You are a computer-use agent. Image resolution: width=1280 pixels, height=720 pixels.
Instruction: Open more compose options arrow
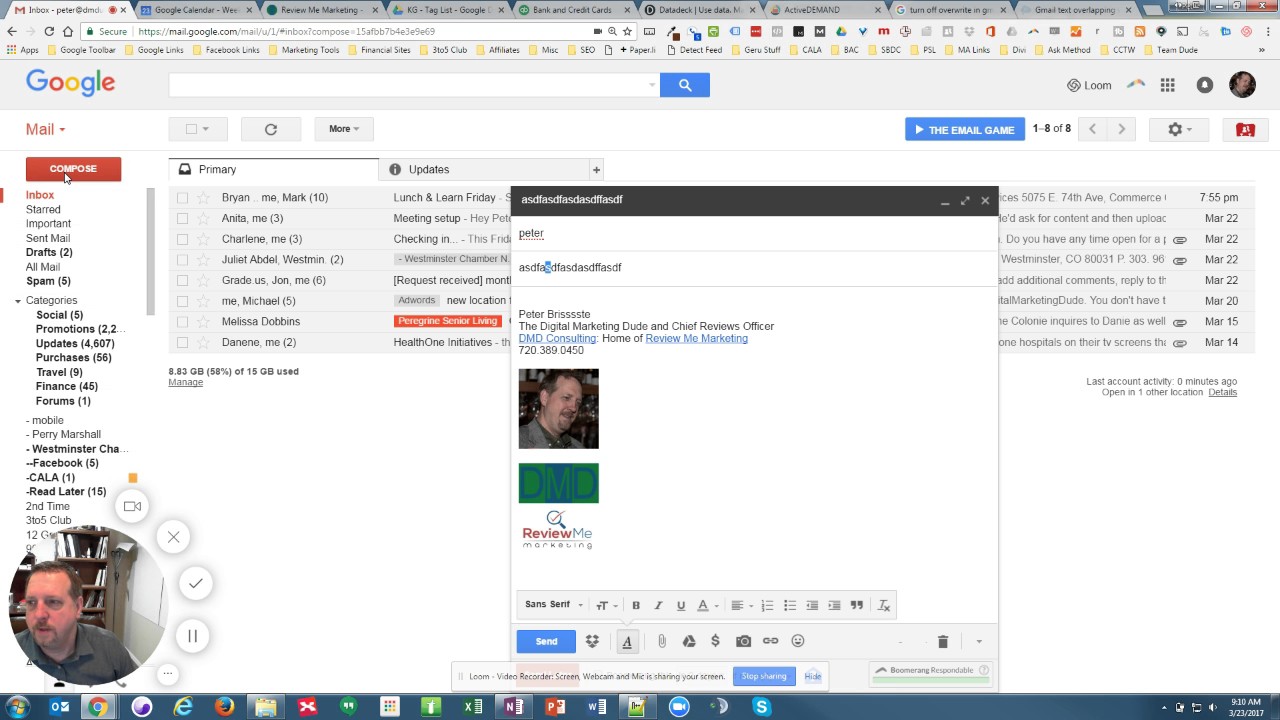pos(979,642)
